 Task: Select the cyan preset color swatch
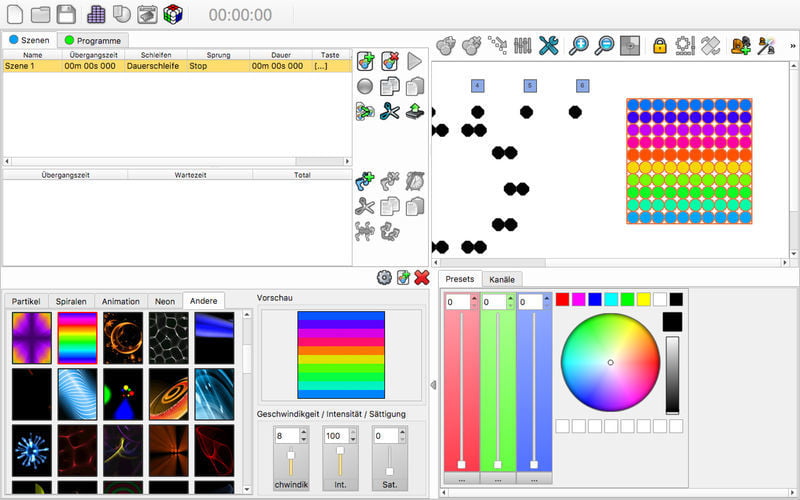tap(611, 299)
